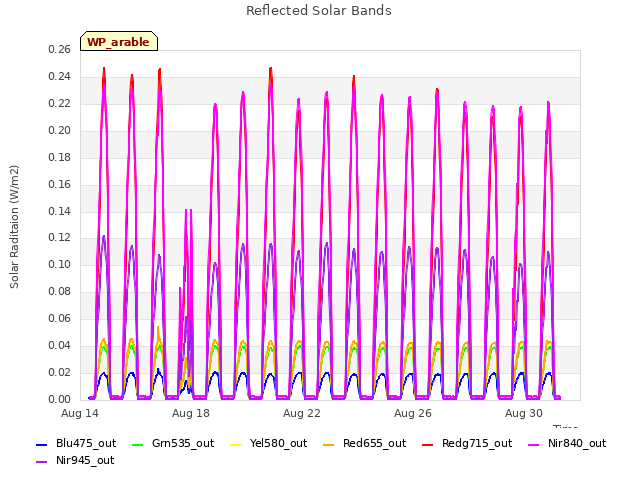Click the 0.06 y-axis tick label
This screenshot has height=480, width=640.
59,318
